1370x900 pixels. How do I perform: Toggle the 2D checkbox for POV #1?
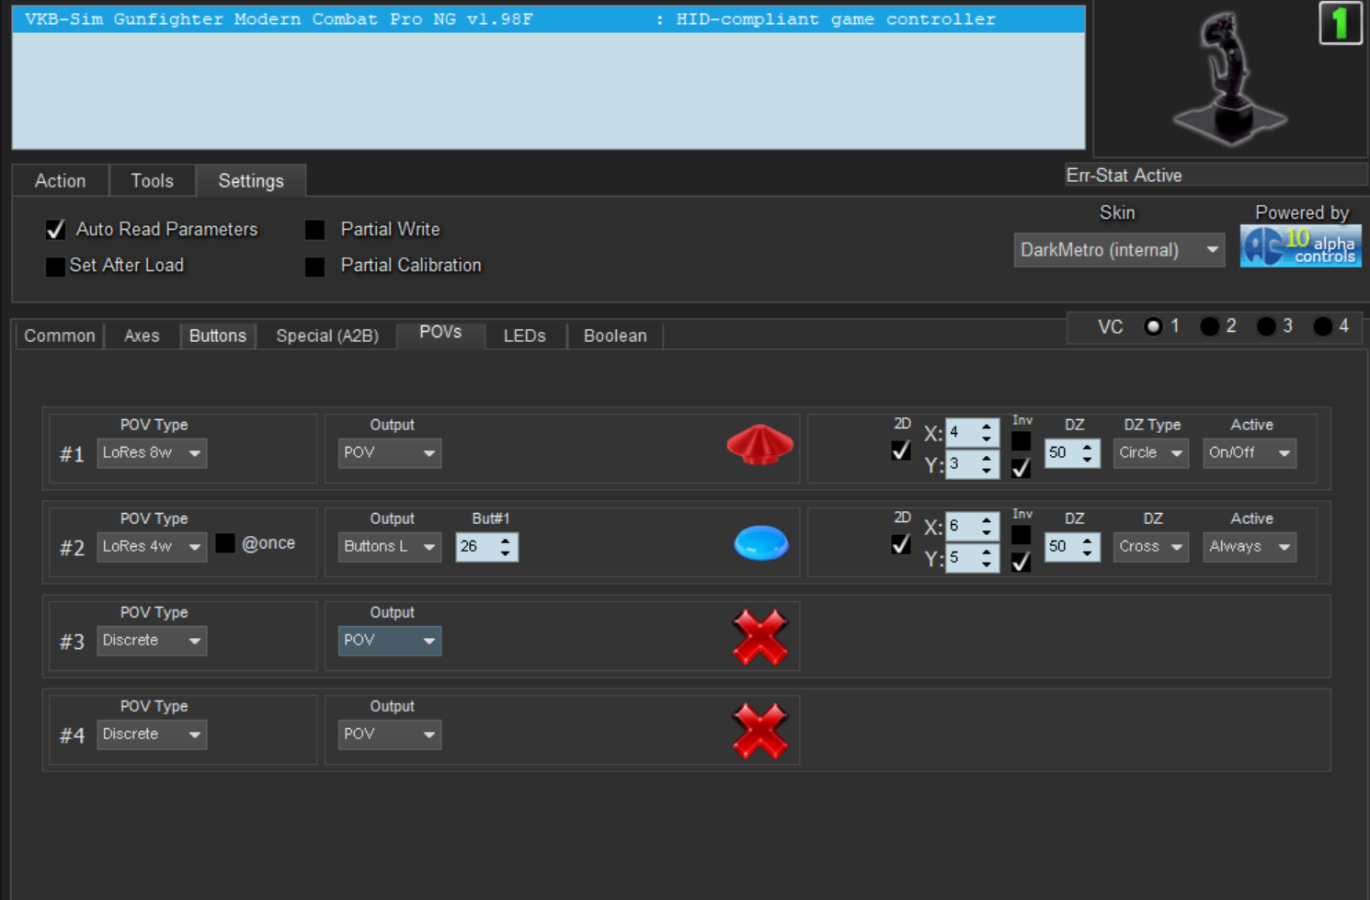pyautogui.click(x=901, y=451)
